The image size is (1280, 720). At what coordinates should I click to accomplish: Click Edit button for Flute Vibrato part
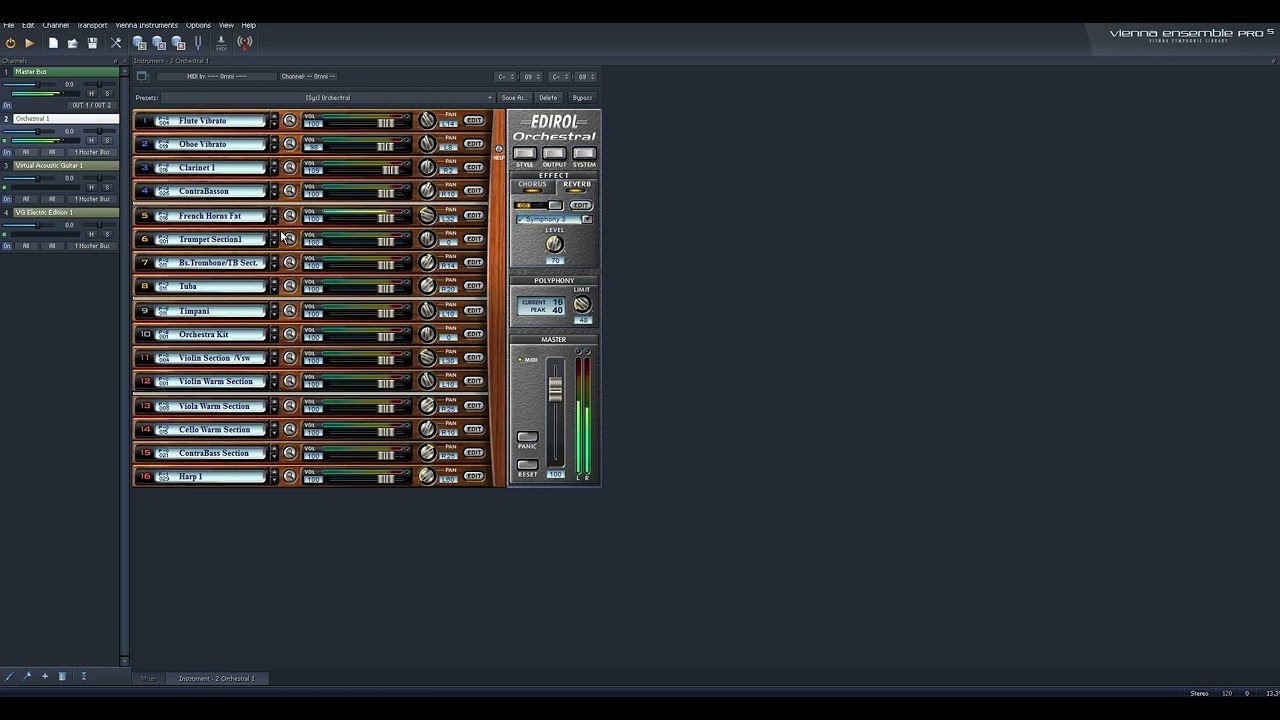473,120
